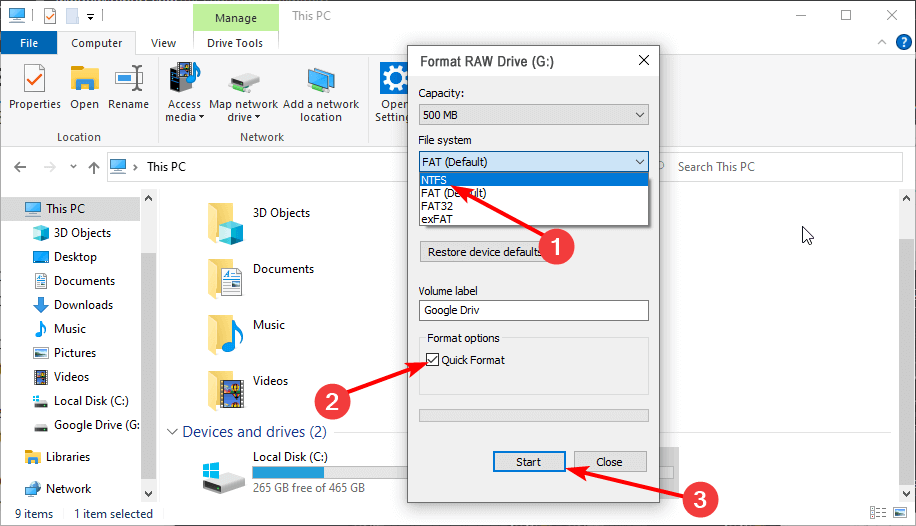916x526 pixels.
Task: Click New folder quick access toolbar icon
Action: click(72, 16)
